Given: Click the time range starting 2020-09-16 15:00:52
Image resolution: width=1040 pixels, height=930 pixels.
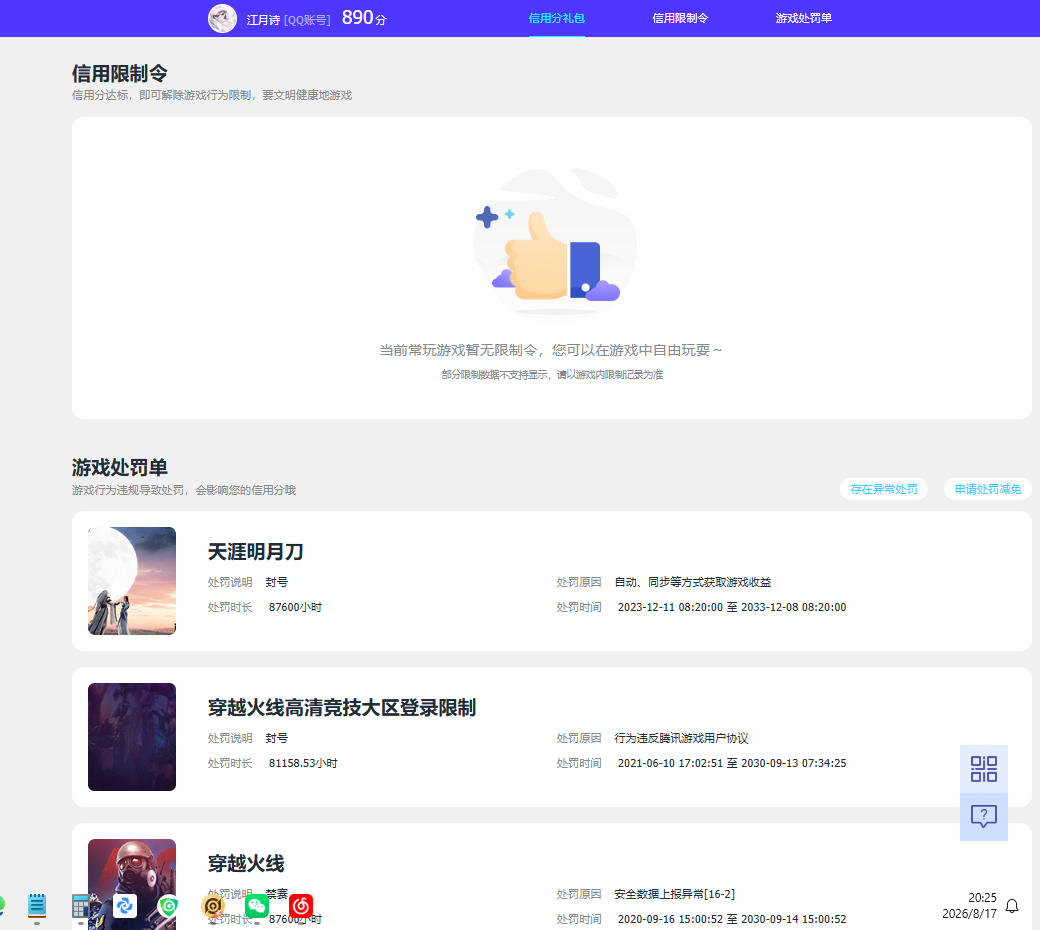Looking at the screenshot, I should (732, 919).
